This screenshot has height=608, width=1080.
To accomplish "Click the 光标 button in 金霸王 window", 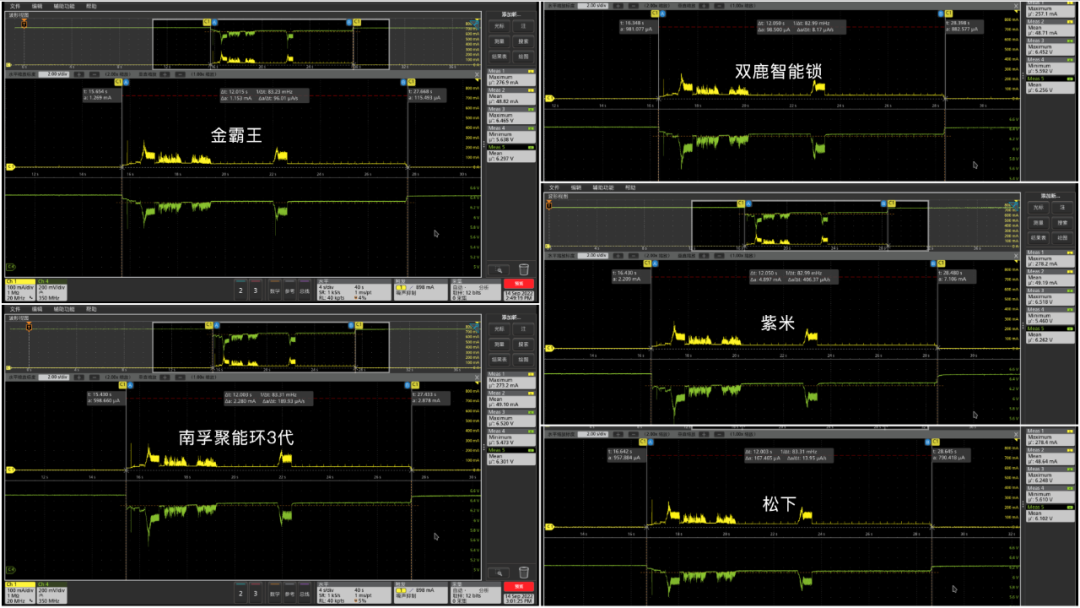I will coord(499,26).
